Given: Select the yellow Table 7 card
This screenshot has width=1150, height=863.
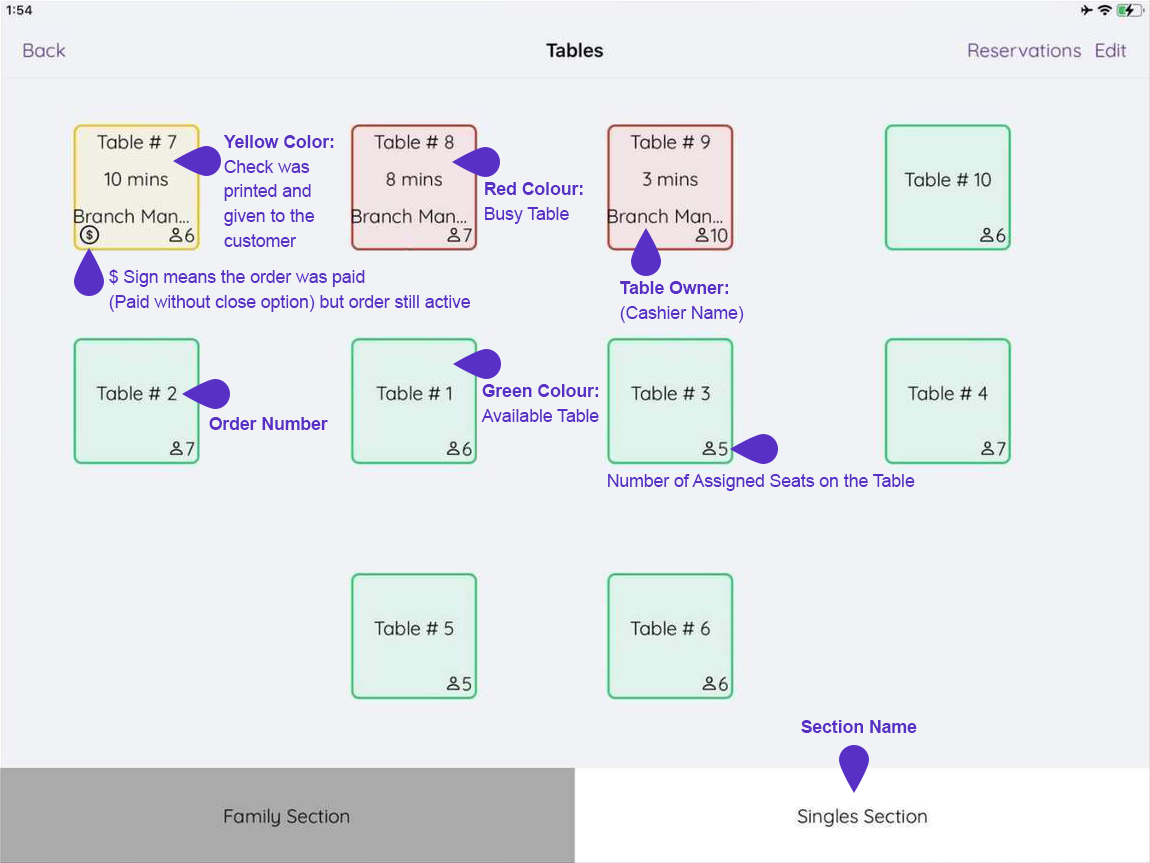Looking at the screenshot, I should click(136, 187).
